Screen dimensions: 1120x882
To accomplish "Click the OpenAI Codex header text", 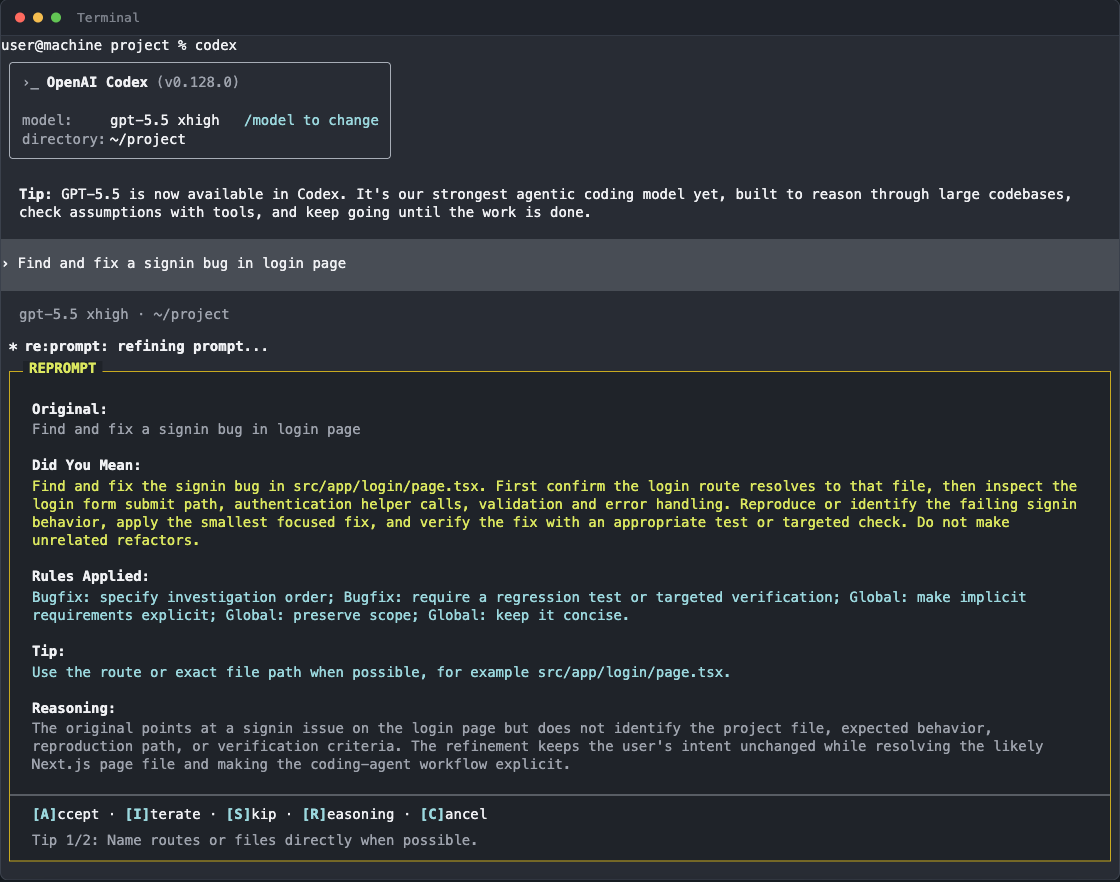I will (x=97, y=82).
